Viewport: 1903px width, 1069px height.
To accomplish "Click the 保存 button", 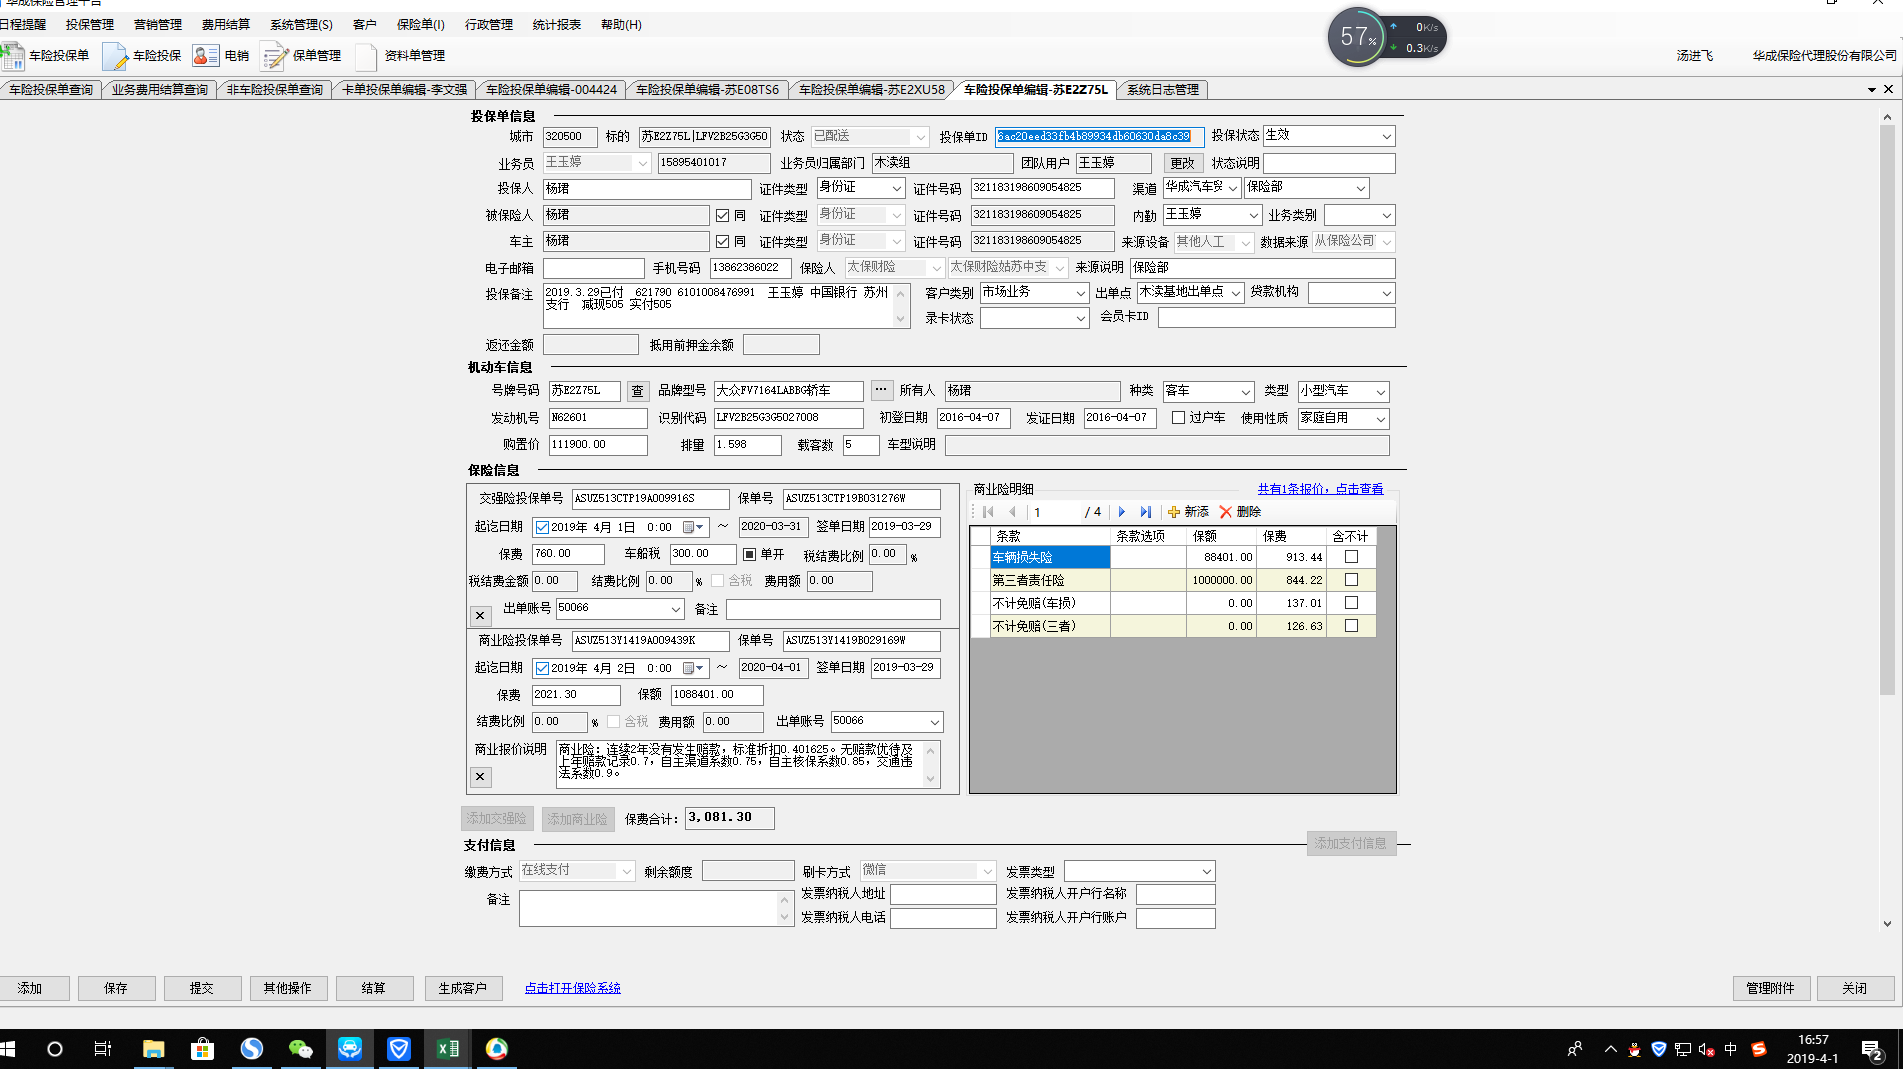I will (116, 988).
